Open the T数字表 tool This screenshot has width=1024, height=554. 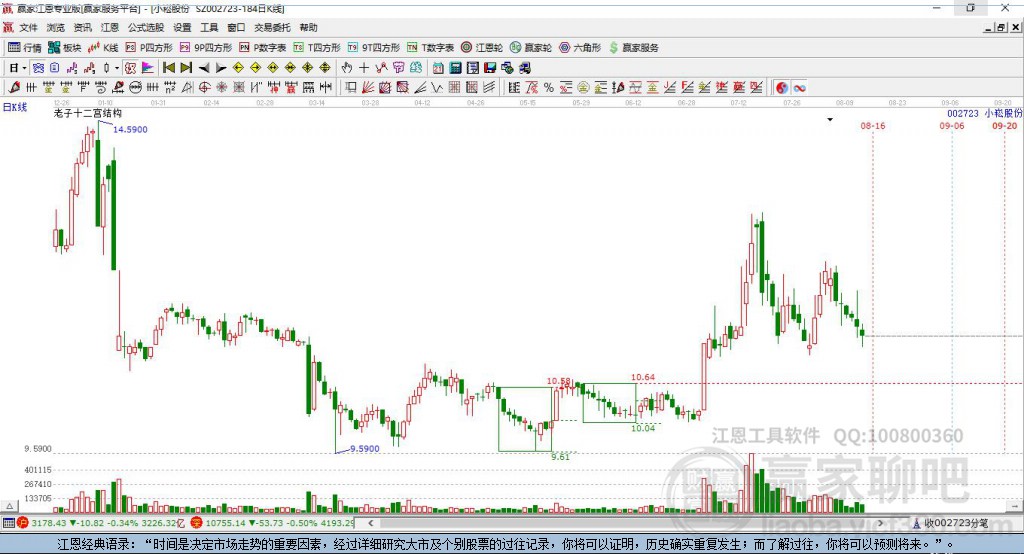430,48
